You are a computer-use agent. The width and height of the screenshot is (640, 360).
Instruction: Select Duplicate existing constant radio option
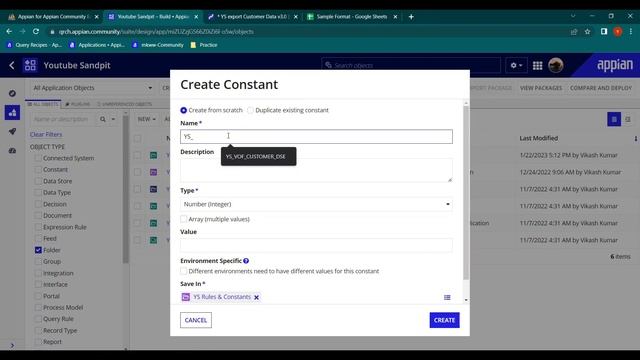pos(250,110)
